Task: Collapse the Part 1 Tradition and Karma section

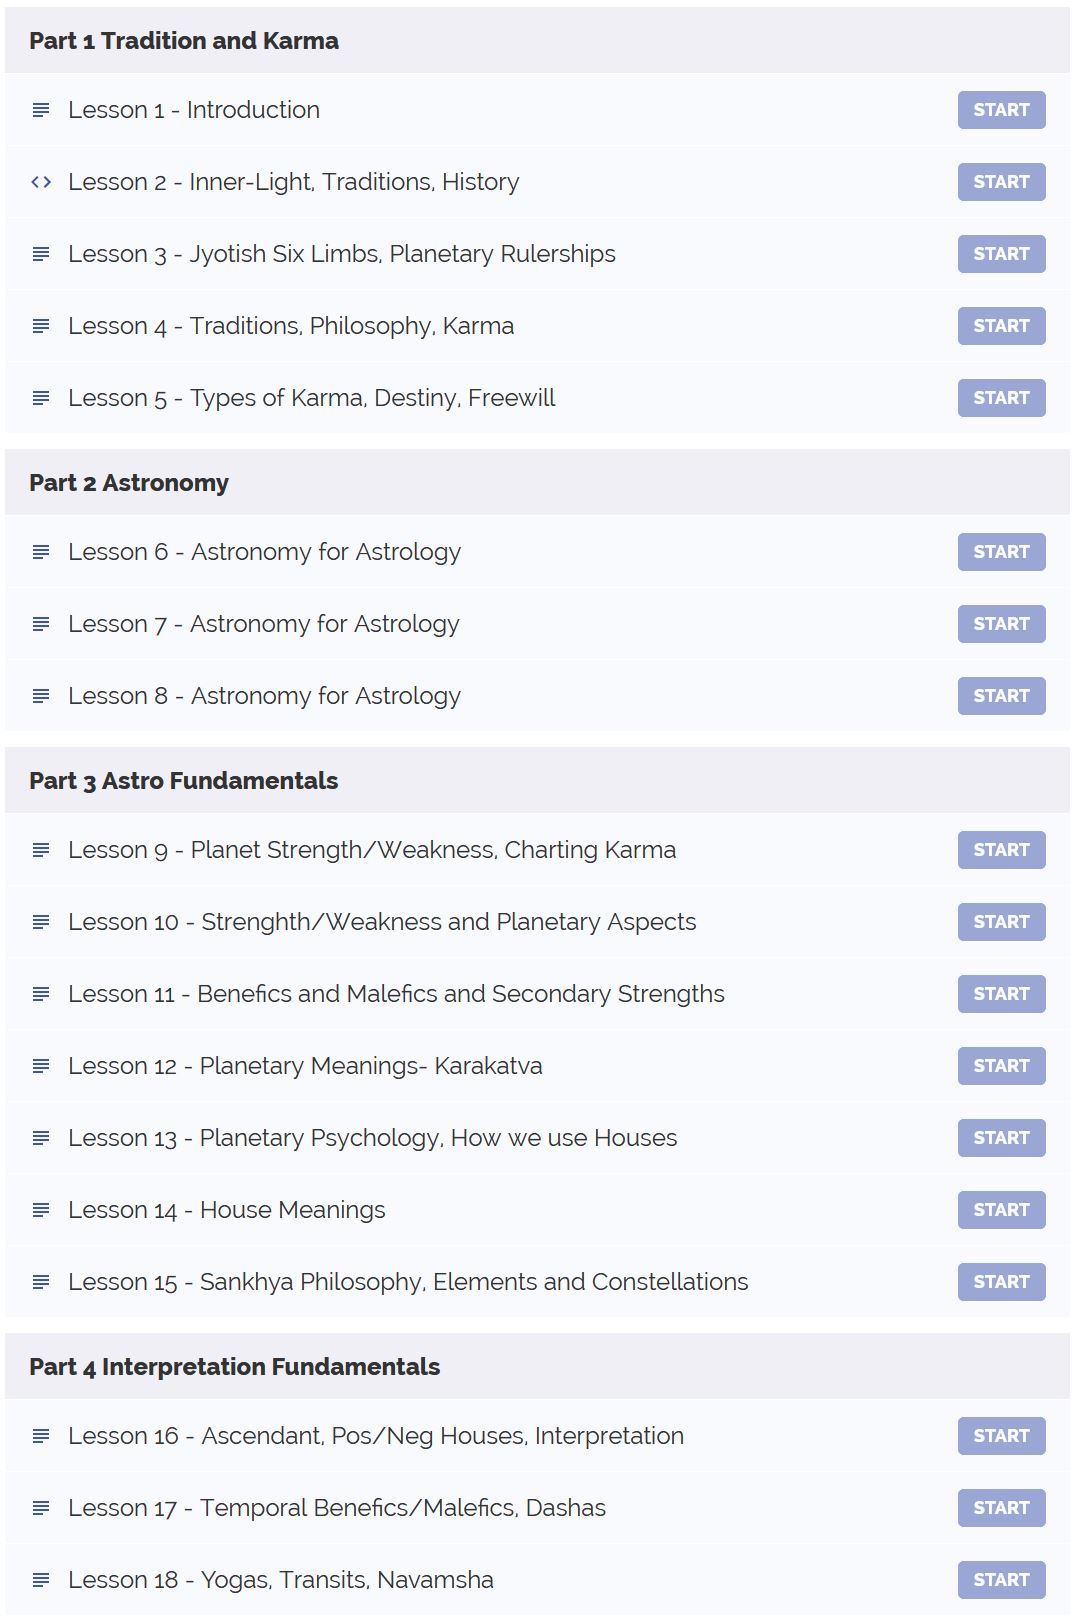Action: tap(537, 40)
